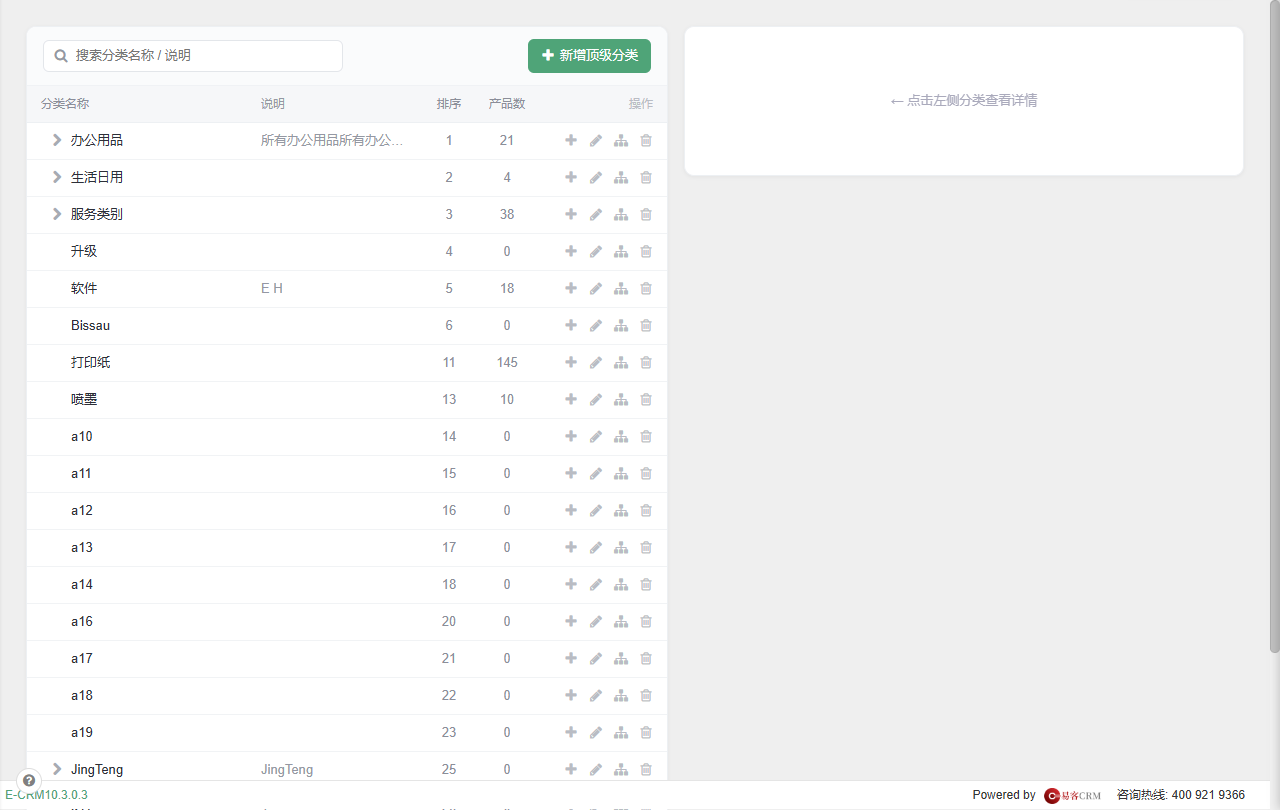Expand the 服务类别 category
The image size is (1280, 810).
pyautogui.click(x=57, y=214)
